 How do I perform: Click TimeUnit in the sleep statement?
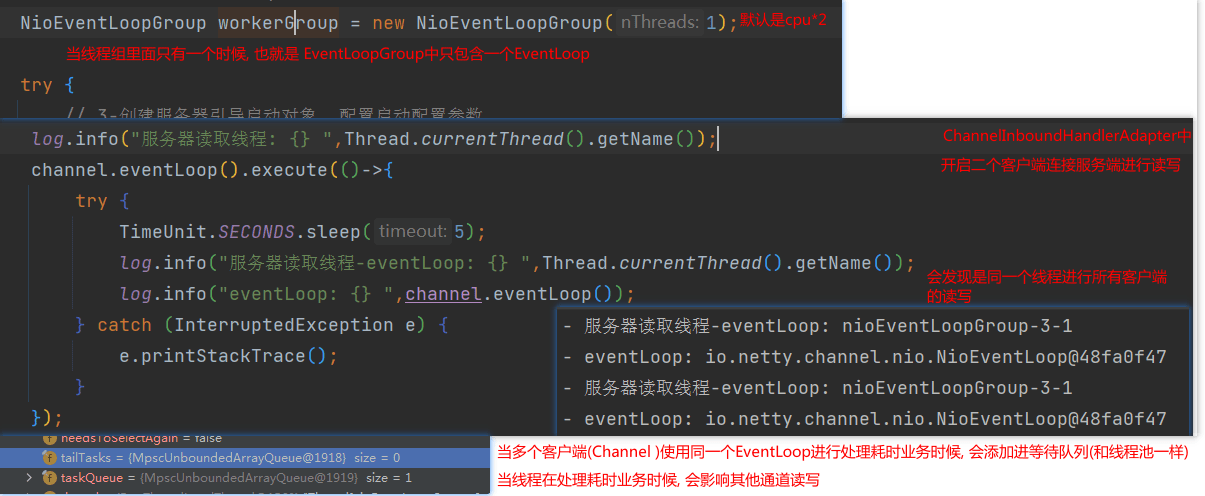(163, 232)
